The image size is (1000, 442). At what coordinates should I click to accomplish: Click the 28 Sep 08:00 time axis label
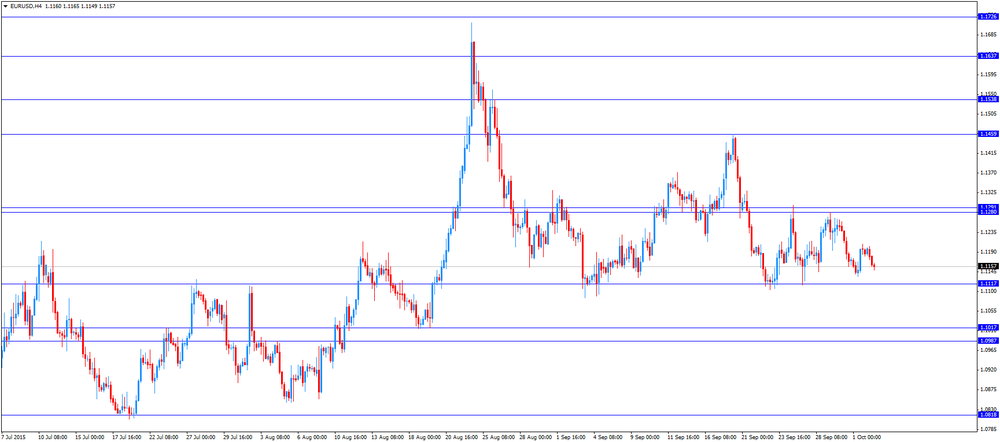pos(832,438)
